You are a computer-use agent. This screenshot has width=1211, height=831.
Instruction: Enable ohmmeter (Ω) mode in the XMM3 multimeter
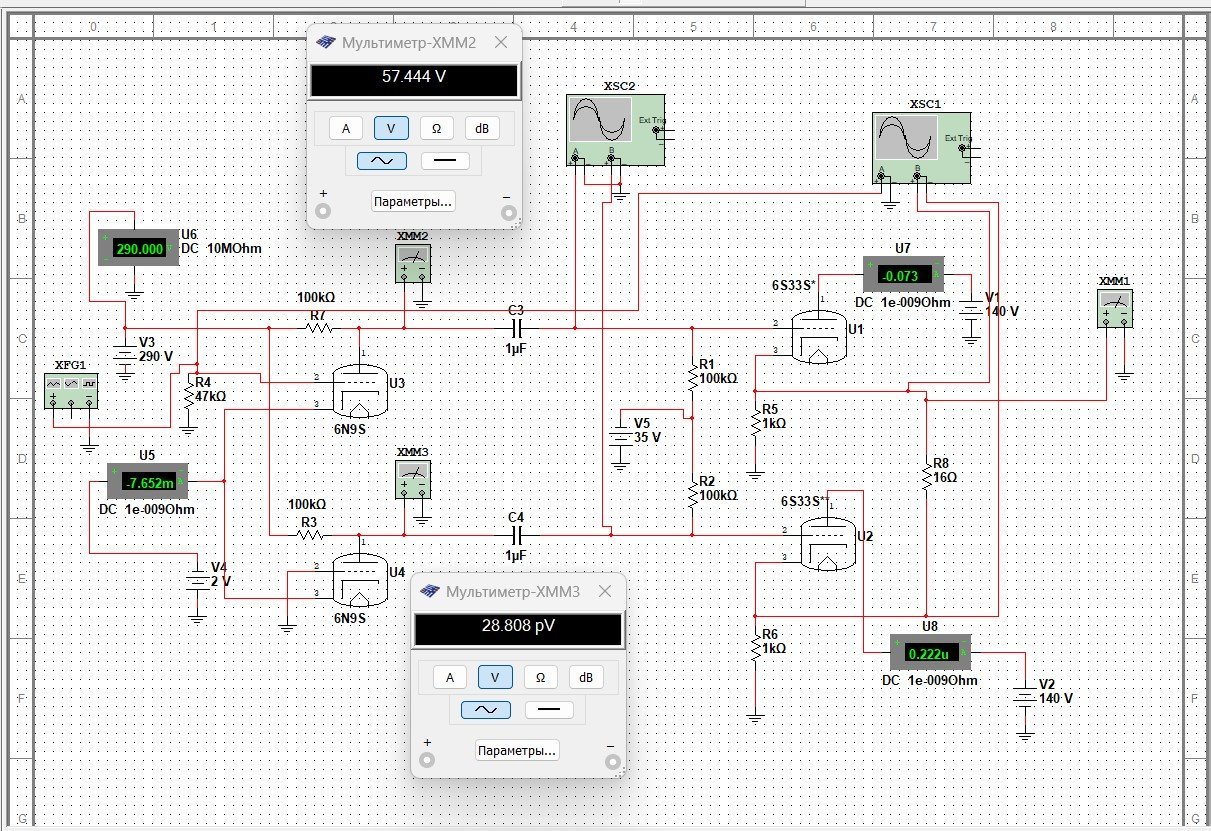pos(540,677)
